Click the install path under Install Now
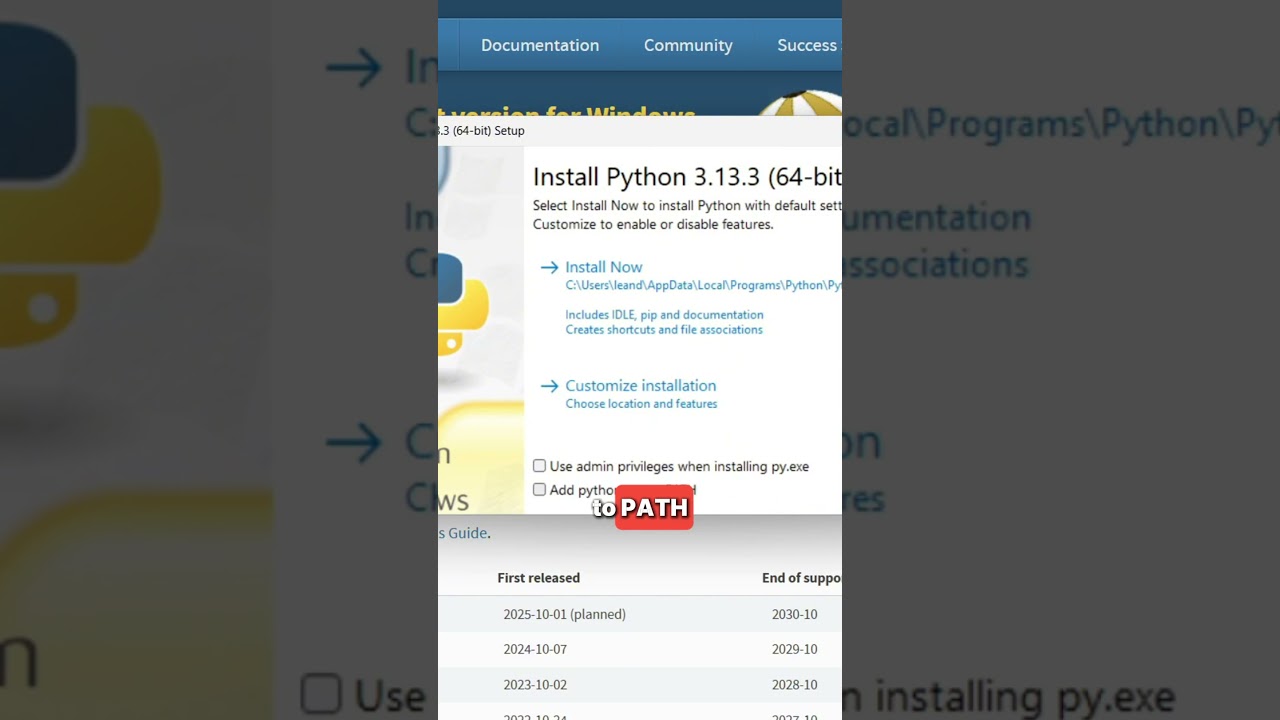Viewport: 1280px width, 720px height. point(703,285)
